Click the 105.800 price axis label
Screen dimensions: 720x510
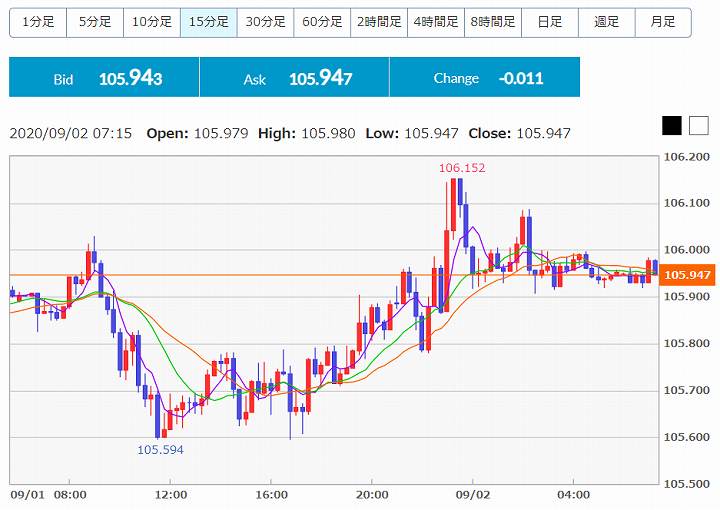click(687, 343)
